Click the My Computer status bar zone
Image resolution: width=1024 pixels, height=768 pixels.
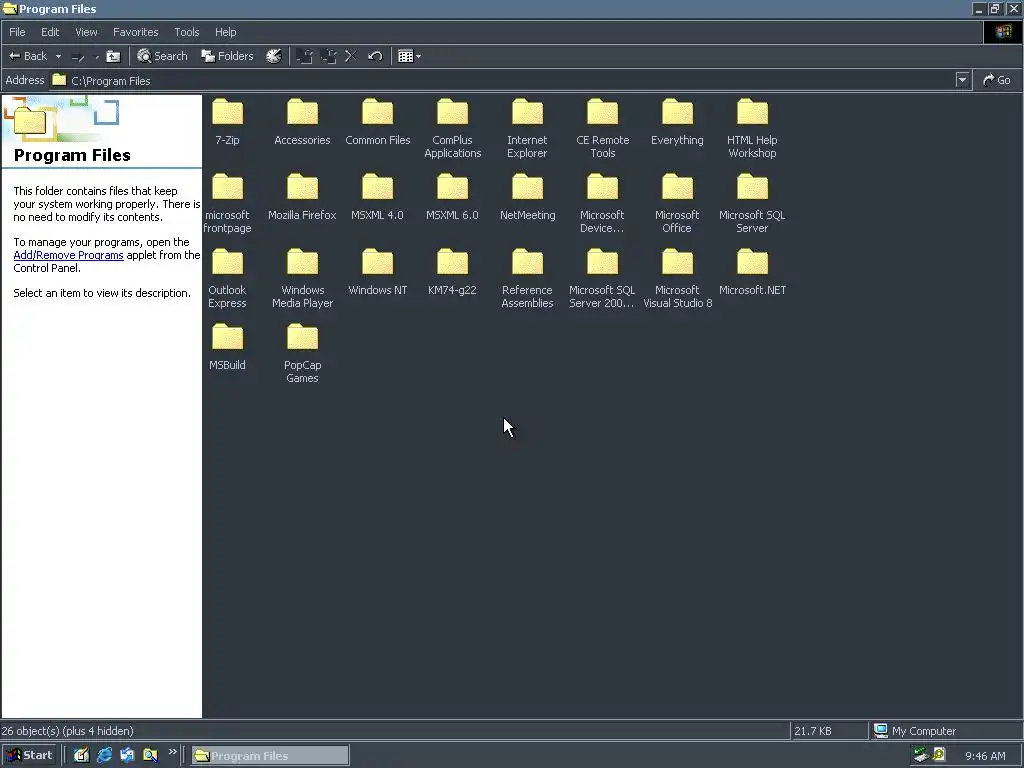(x=946, y=731)
